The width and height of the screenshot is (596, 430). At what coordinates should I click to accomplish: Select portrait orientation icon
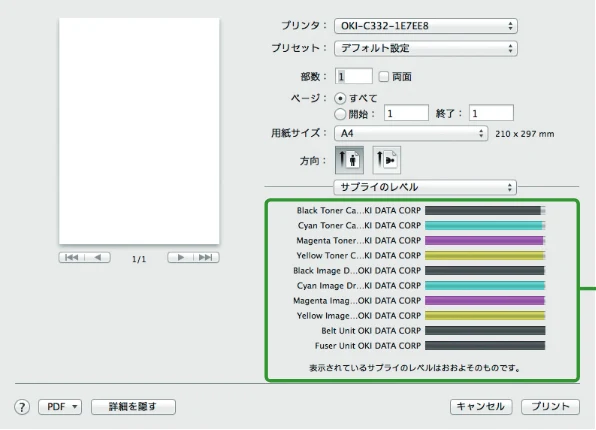[x=349, y=160]
